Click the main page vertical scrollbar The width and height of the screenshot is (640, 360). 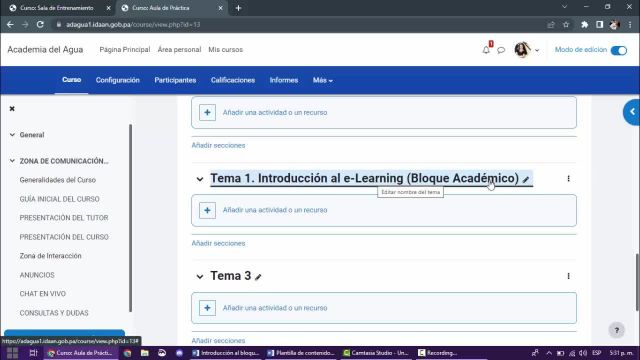[637, 282]
